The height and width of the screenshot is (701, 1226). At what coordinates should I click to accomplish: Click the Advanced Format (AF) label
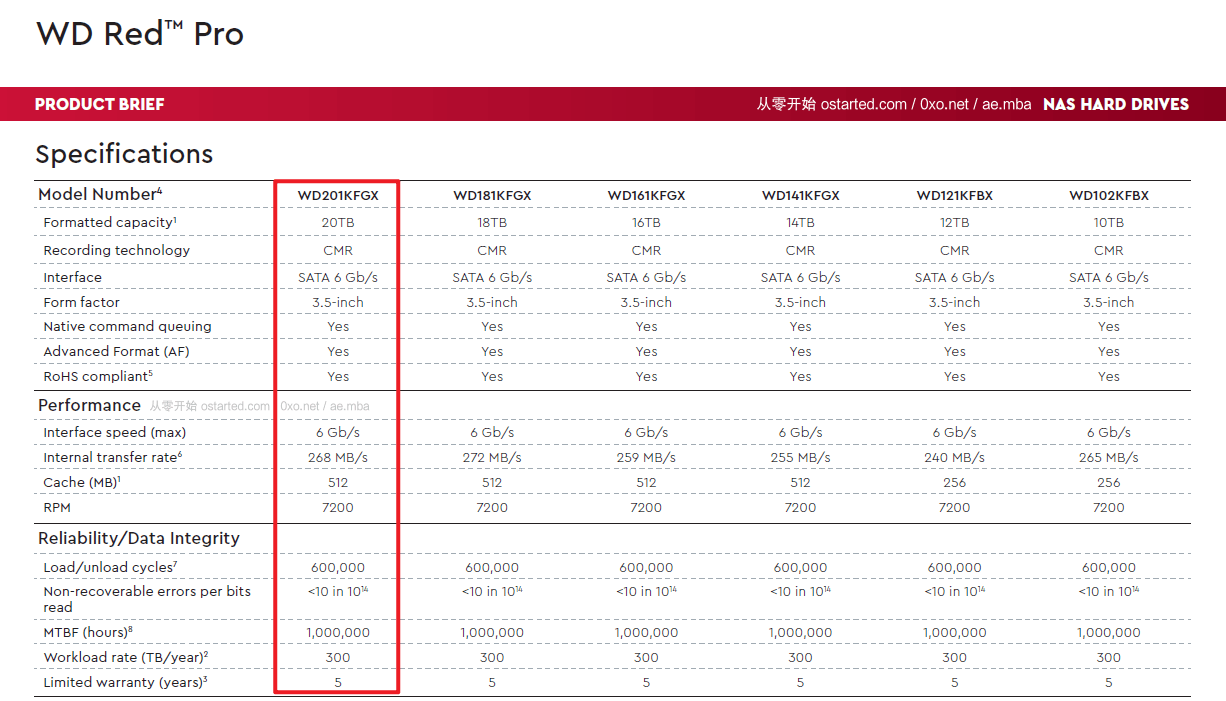coord(115,351)
